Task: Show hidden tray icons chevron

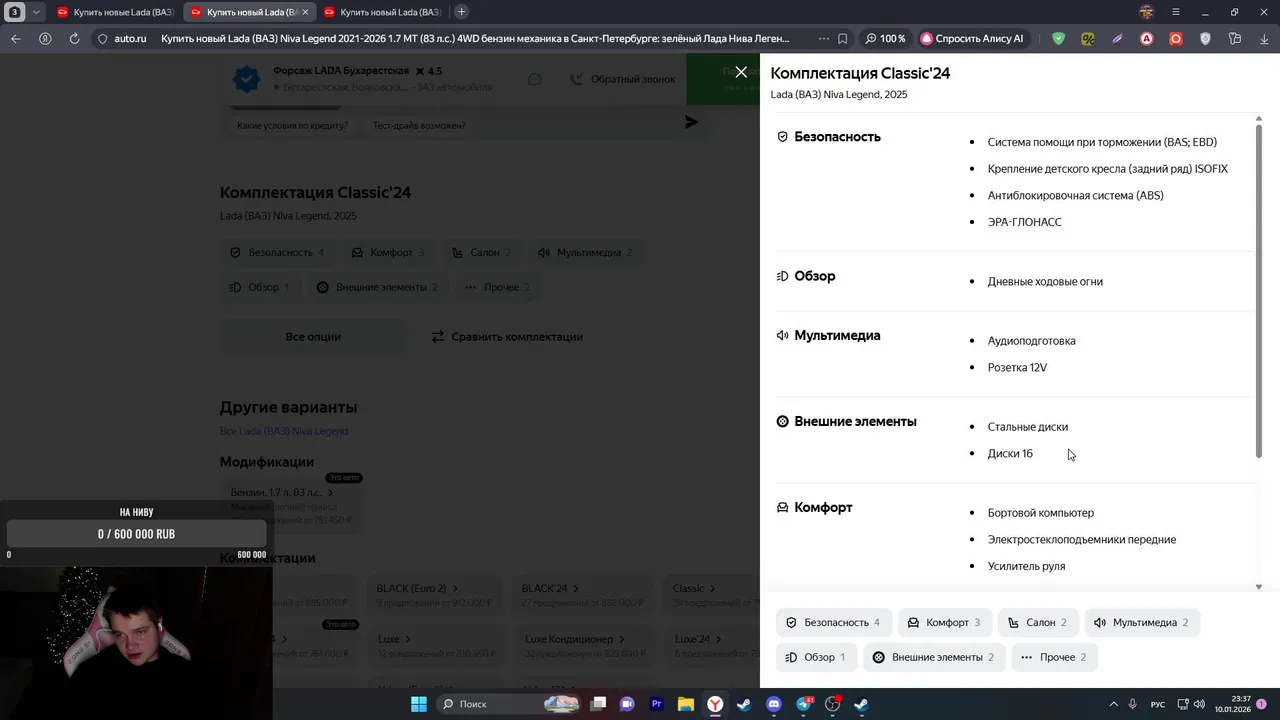Action: tap(1113, 704)
